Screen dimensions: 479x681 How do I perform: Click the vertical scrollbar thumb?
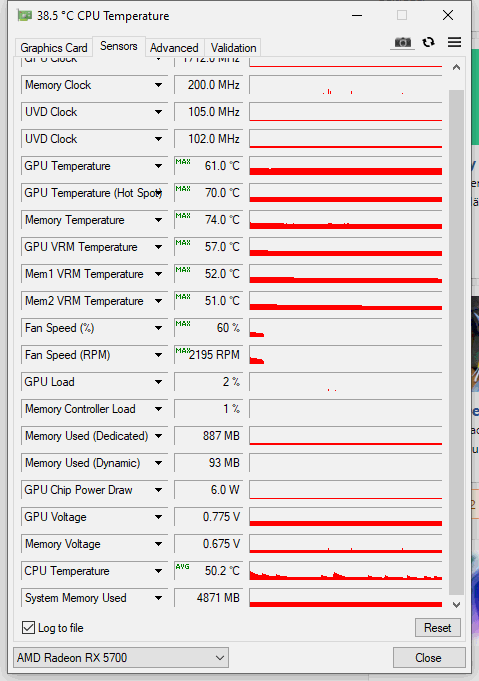[456, 342]
